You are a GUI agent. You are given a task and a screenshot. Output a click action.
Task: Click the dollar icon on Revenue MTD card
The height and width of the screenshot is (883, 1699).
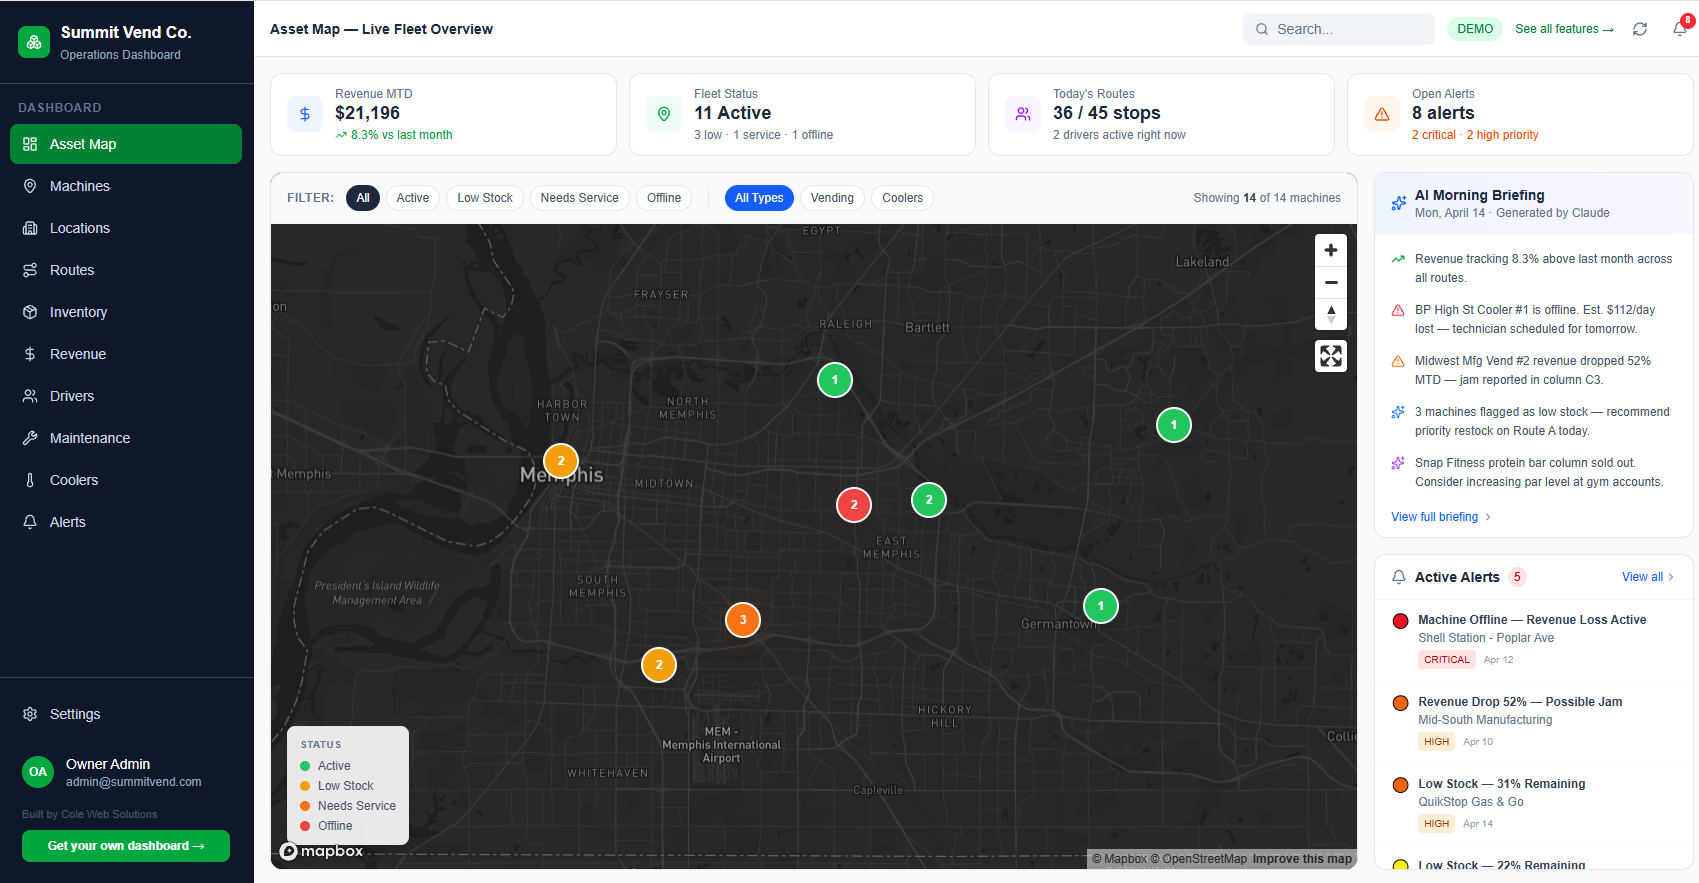(x=305, y=114)
